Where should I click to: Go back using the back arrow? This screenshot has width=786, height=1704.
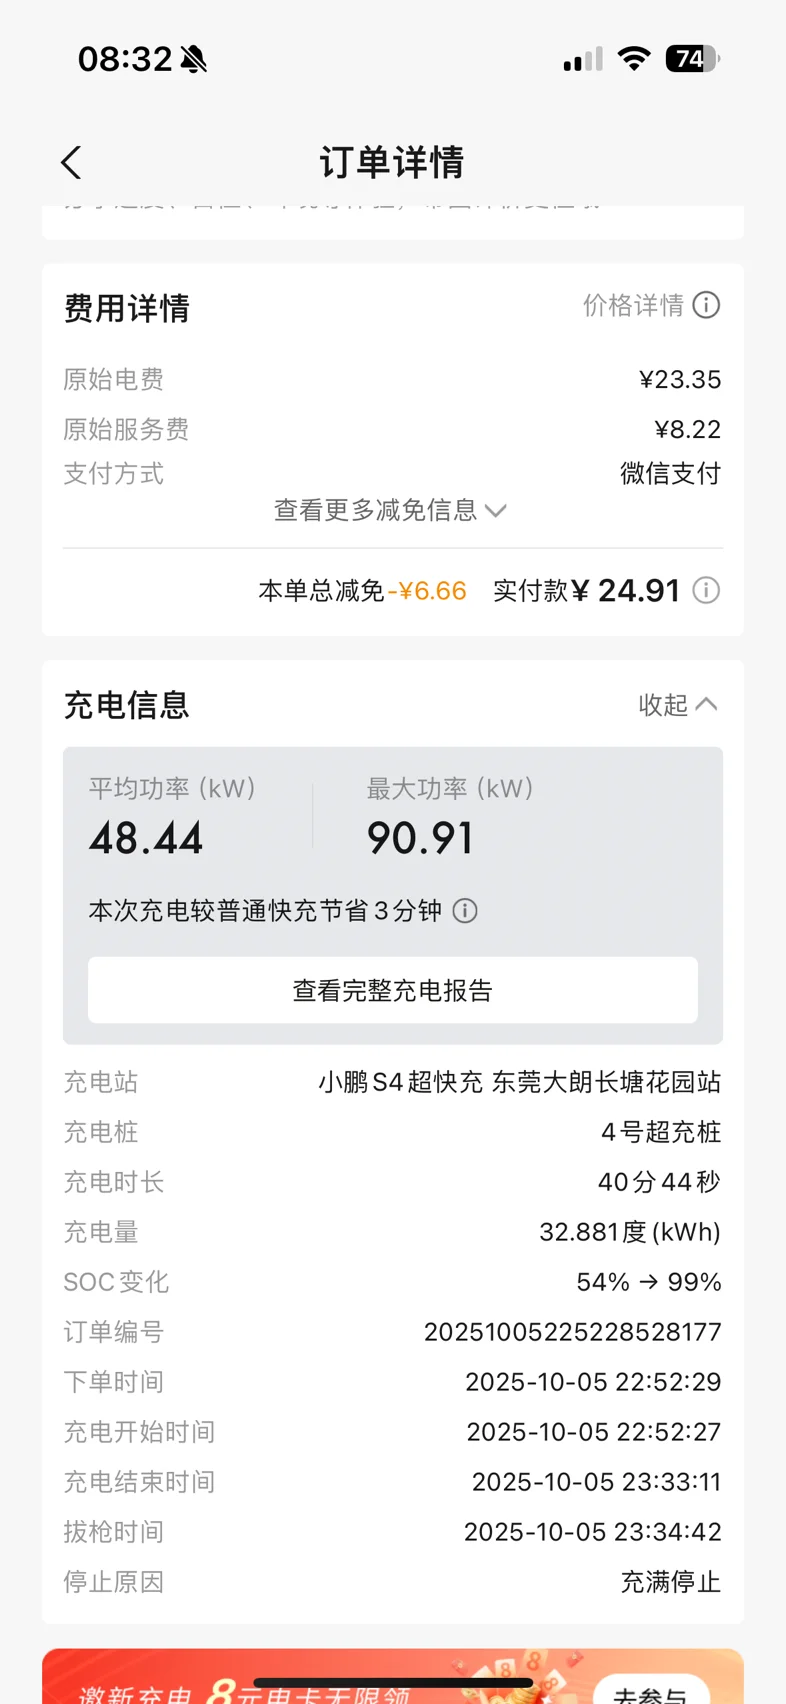[71, 163]
